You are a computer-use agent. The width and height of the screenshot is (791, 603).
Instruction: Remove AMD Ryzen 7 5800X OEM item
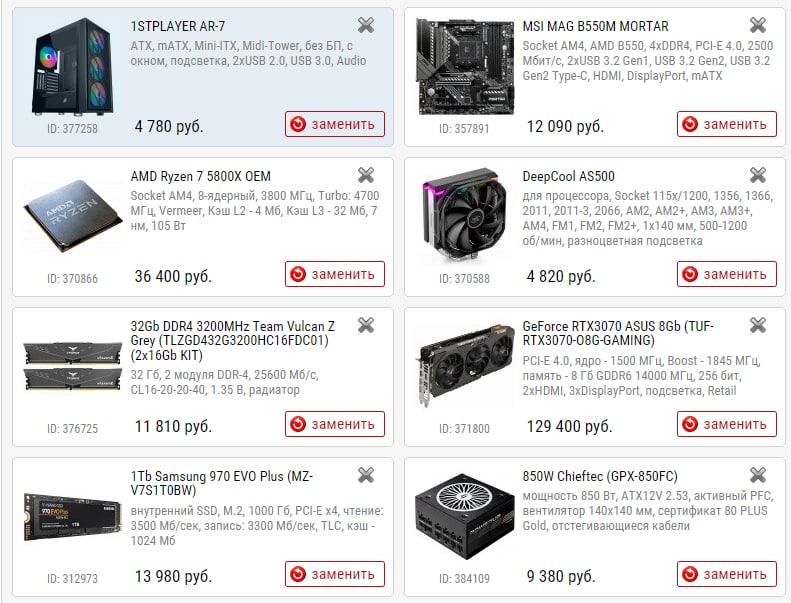[x=366, y=175]
